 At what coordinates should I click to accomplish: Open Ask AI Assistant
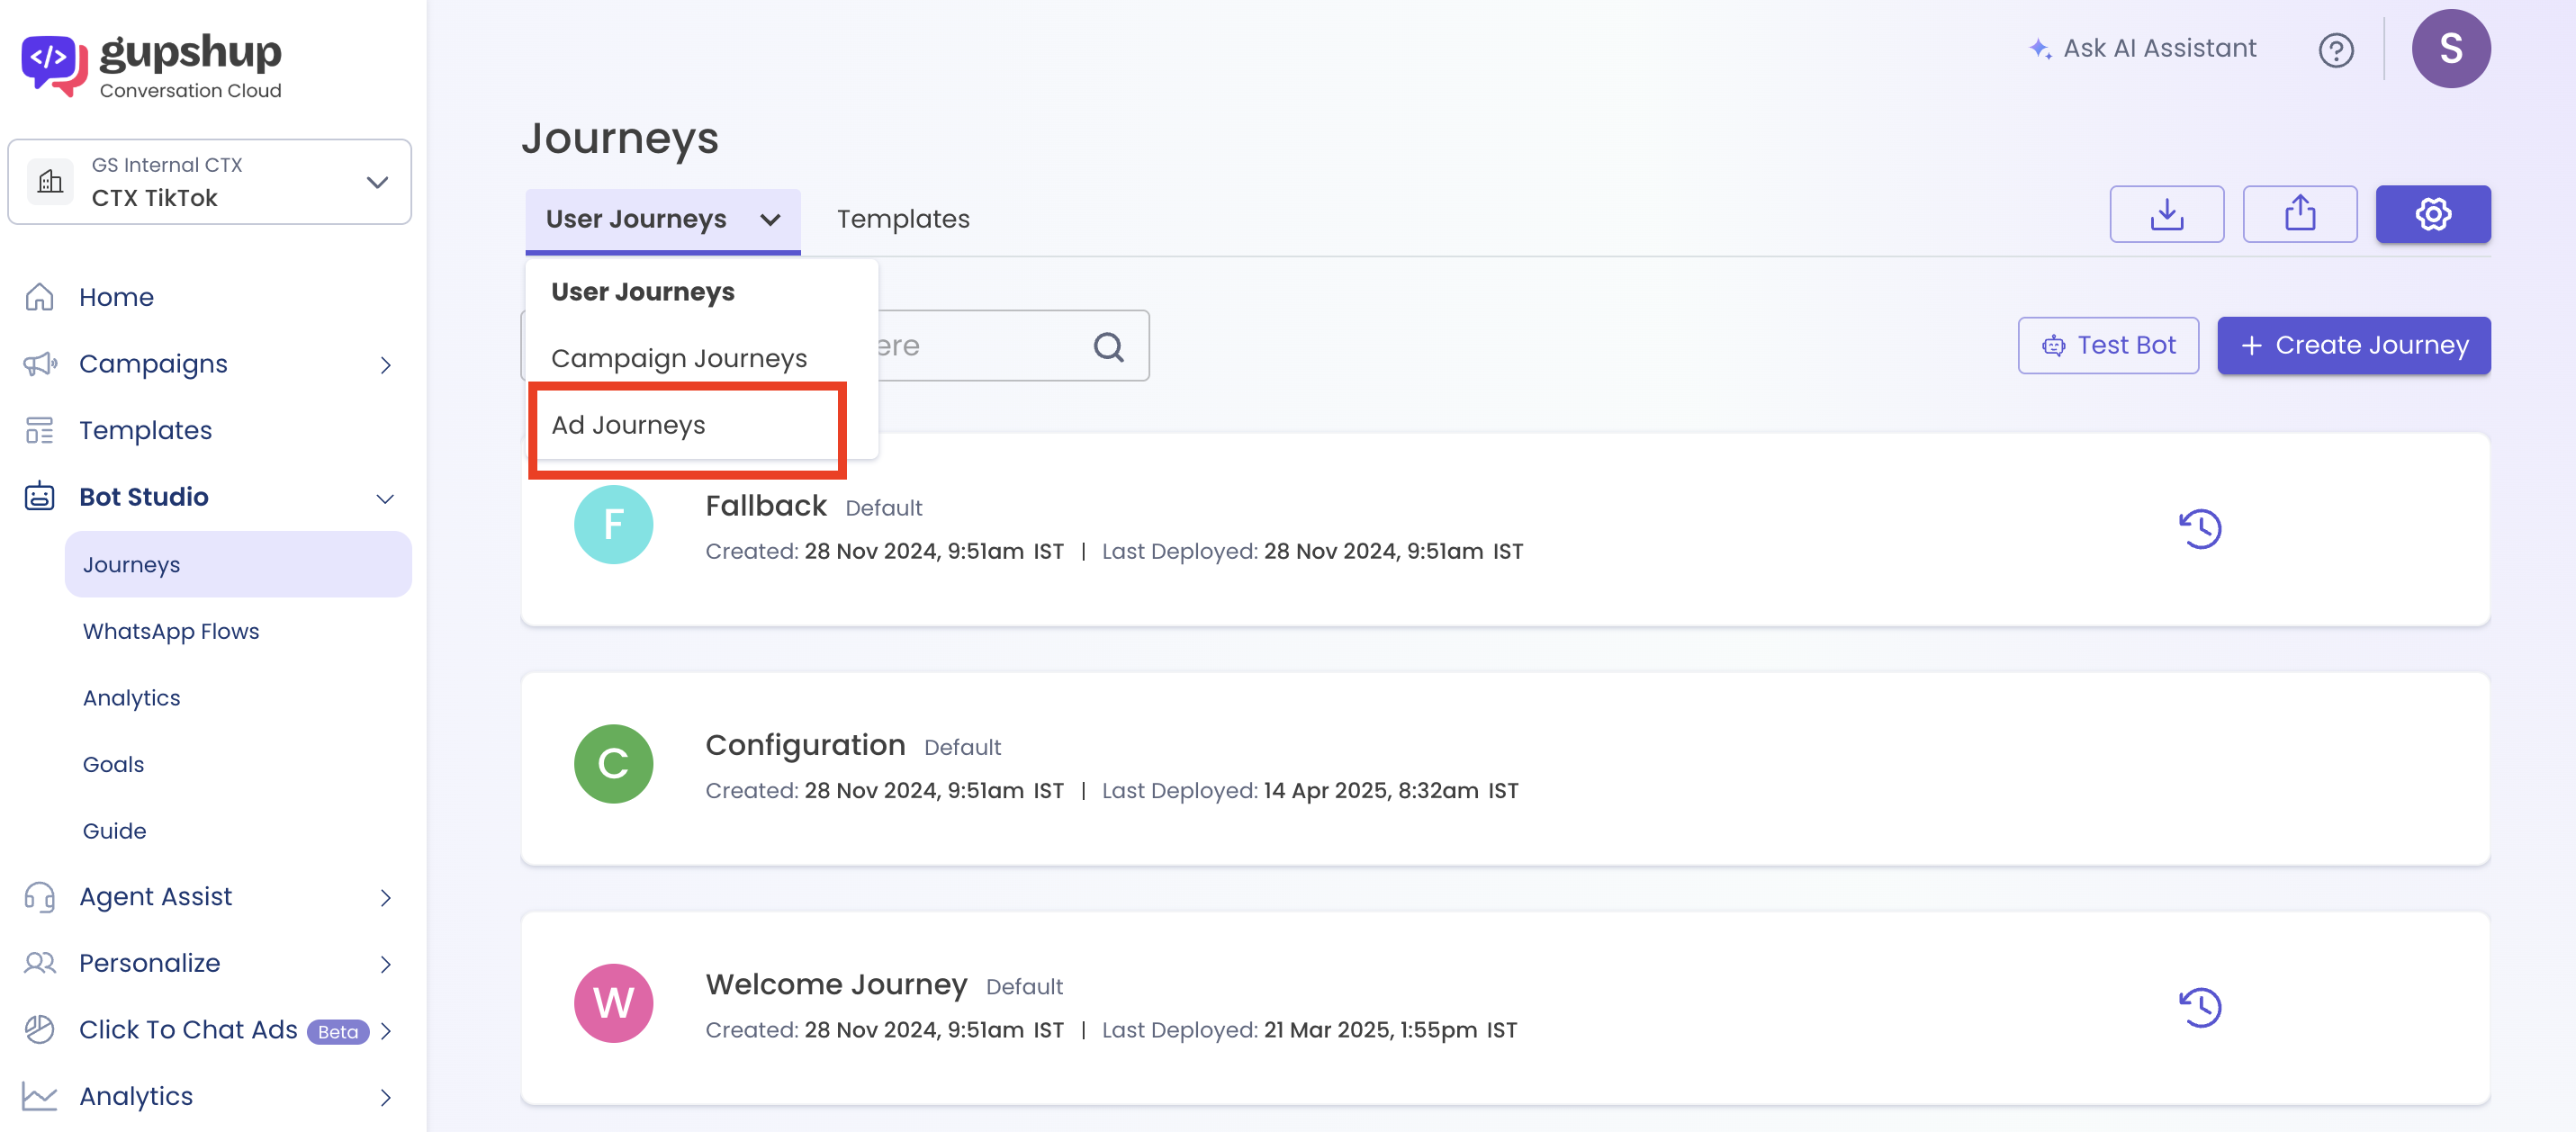click(2142, 49)
